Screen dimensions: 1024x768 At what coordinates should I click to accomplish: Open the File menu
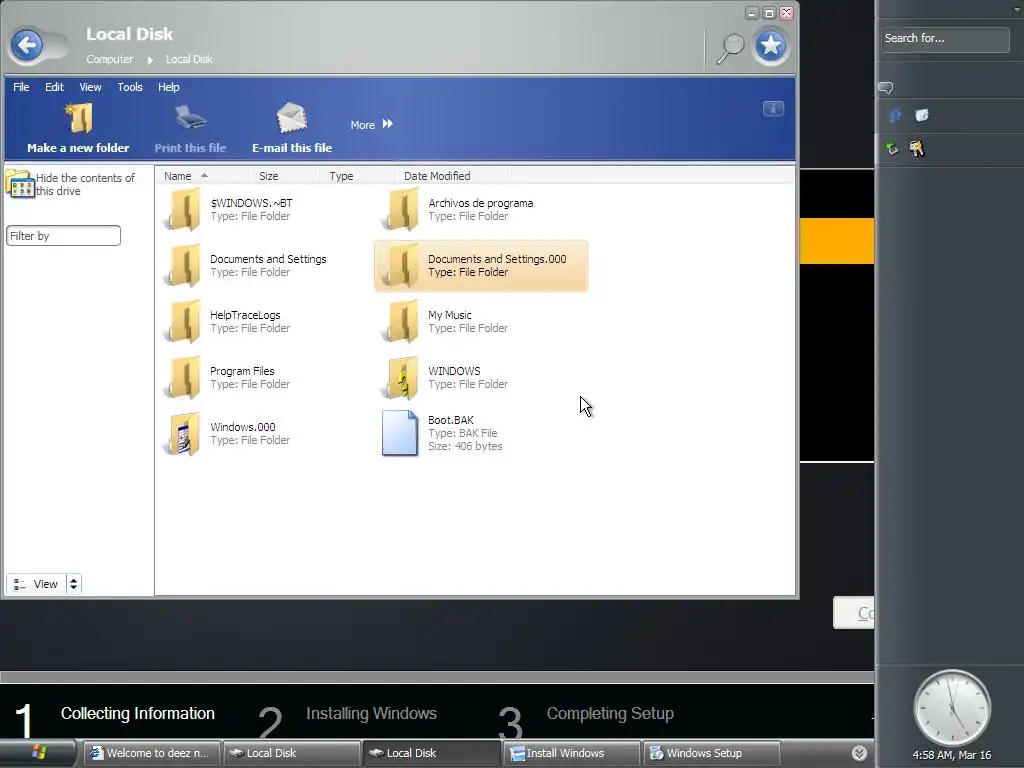22,87
